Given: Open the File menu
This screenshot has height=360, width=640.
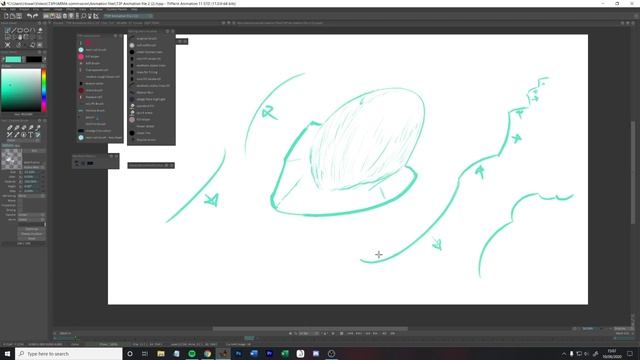Looking at the screenshot, I should (x=4, y=9).
